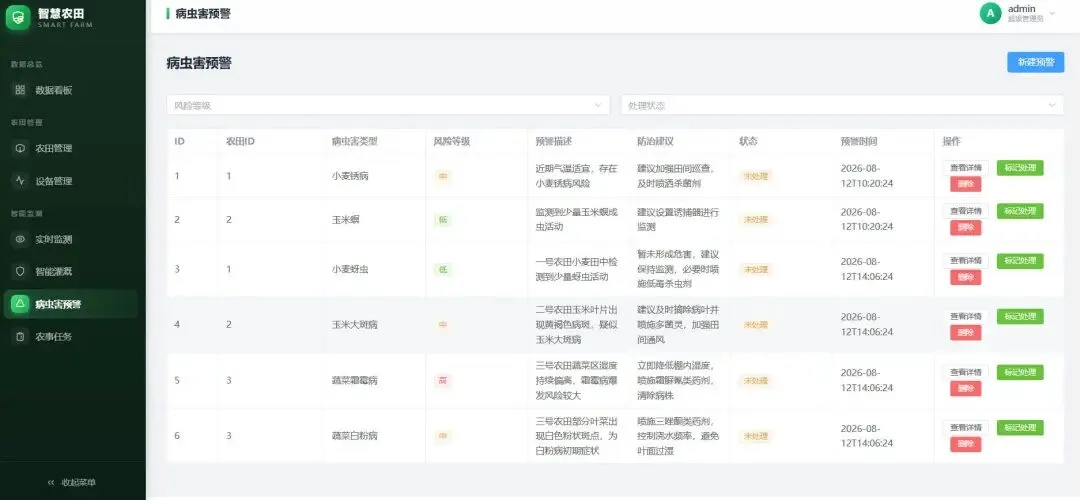Delete the 玉米螟 alert row
This screenshot has width=1080, height=500.
966,227
